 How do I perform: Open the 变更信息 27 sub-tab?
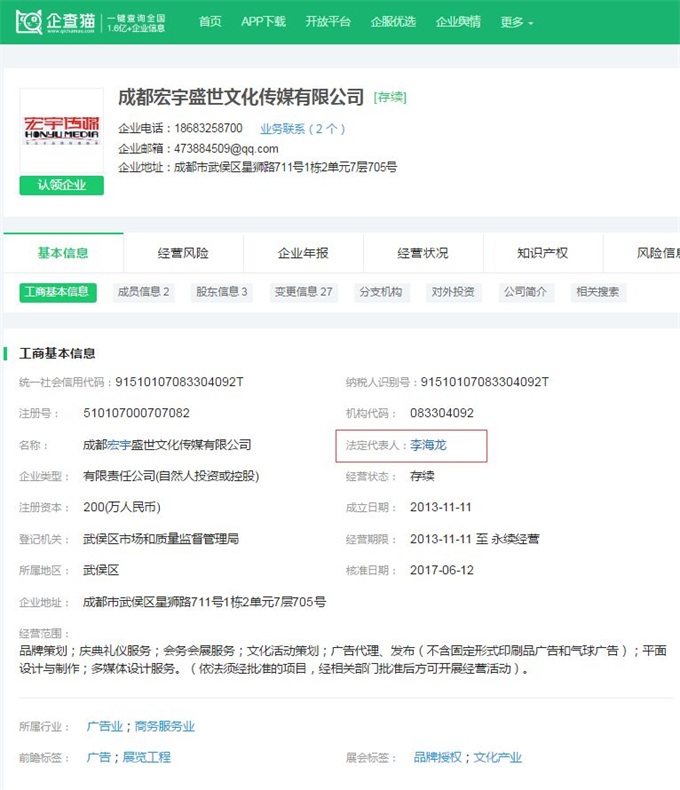pyautogui.click(x=303, y=292)
